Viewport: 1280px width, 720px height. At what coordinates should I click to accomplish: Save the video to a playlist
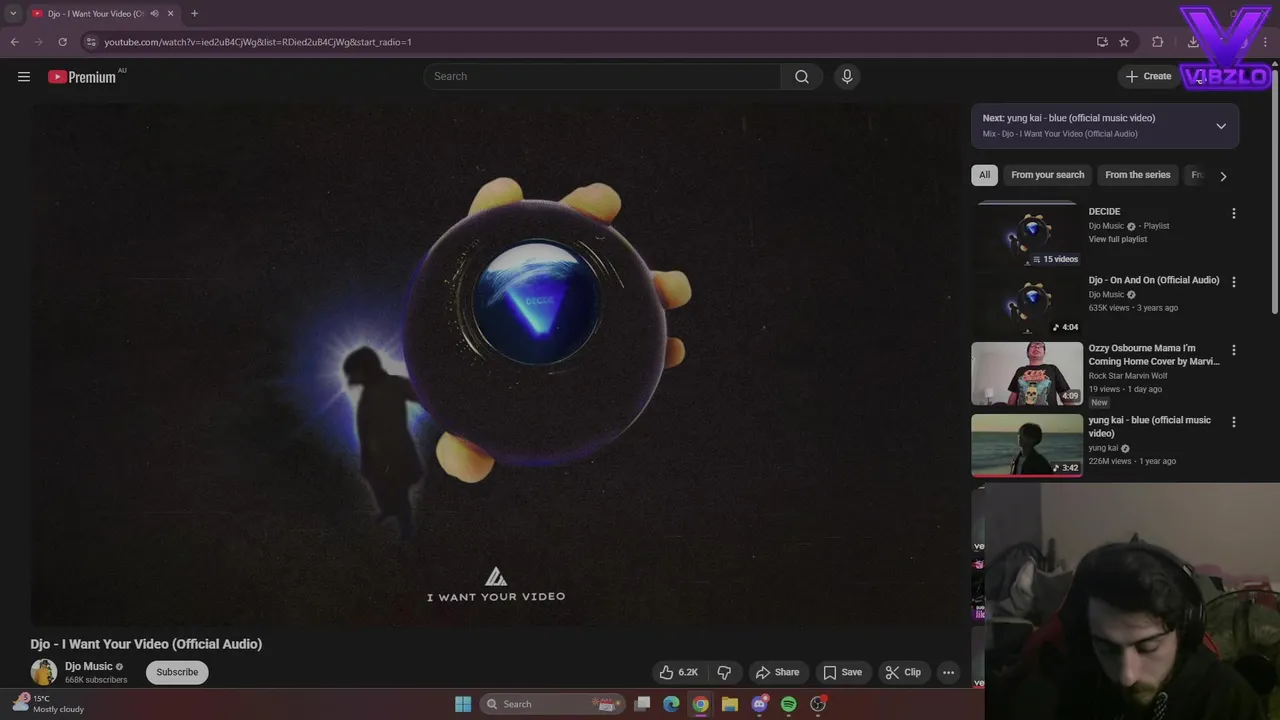[843, 672]
